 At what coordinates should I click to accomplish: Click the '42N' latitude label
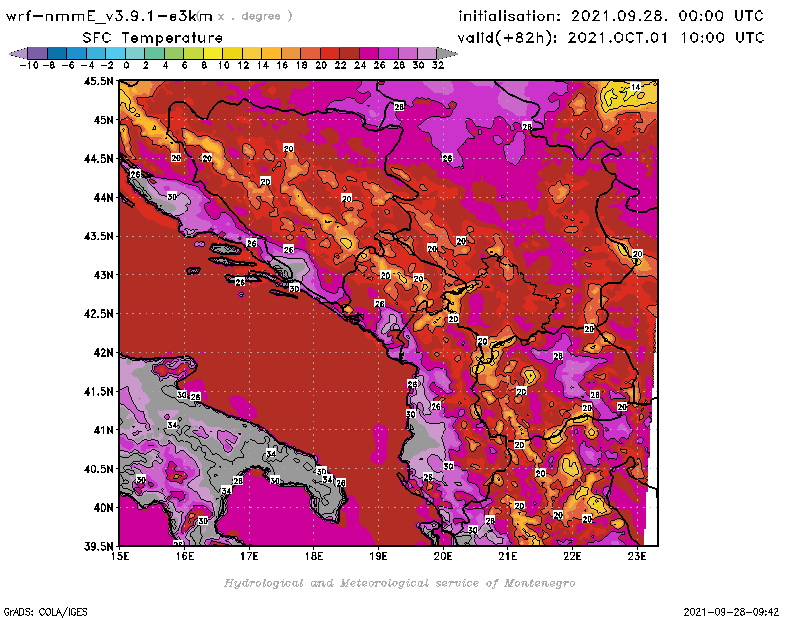pyautogui.click(x=104, y=353)
